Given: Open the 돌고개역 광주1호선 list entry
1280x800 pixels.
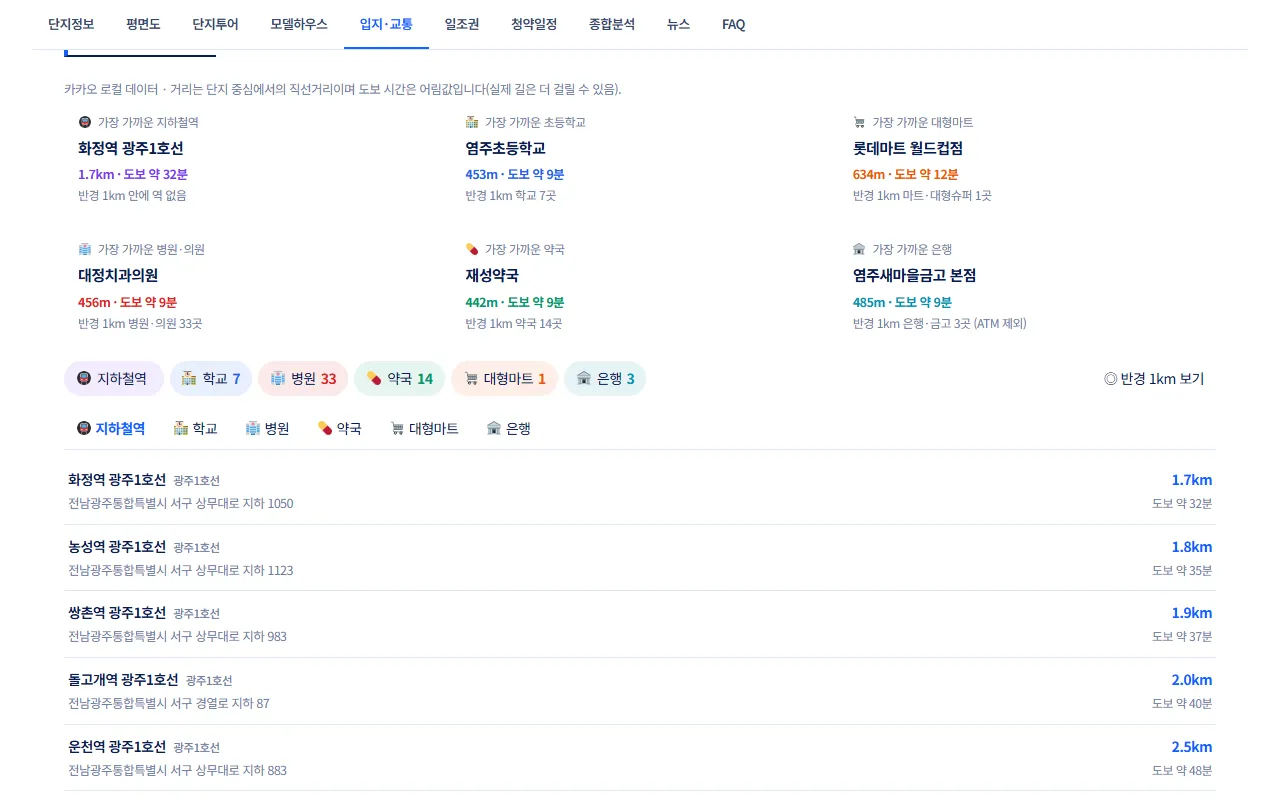Looking at the screenshot, I should tap(640, 691).
